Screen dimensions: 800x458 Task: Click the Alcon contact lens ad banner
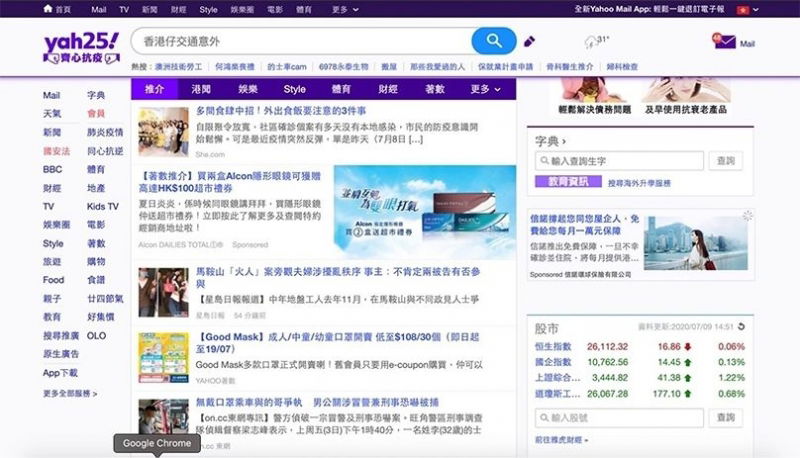(424, 212)
